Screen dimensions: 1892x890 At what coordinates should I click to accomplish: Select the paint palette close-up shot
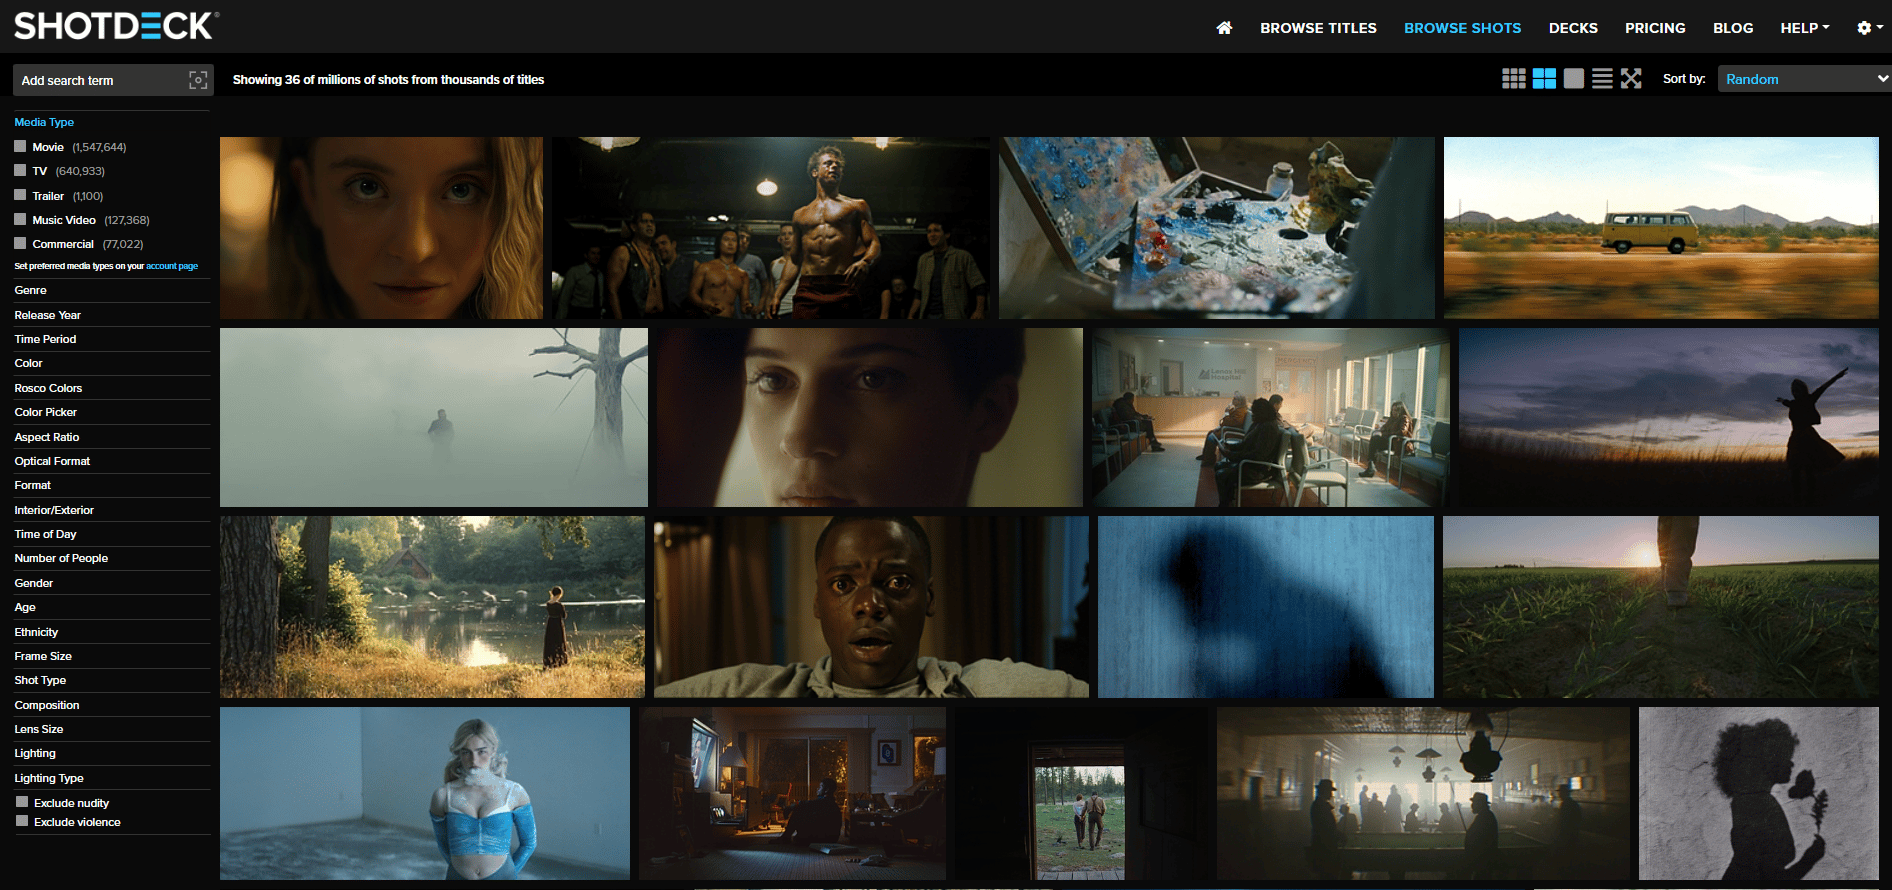(x=1217, y=228)
